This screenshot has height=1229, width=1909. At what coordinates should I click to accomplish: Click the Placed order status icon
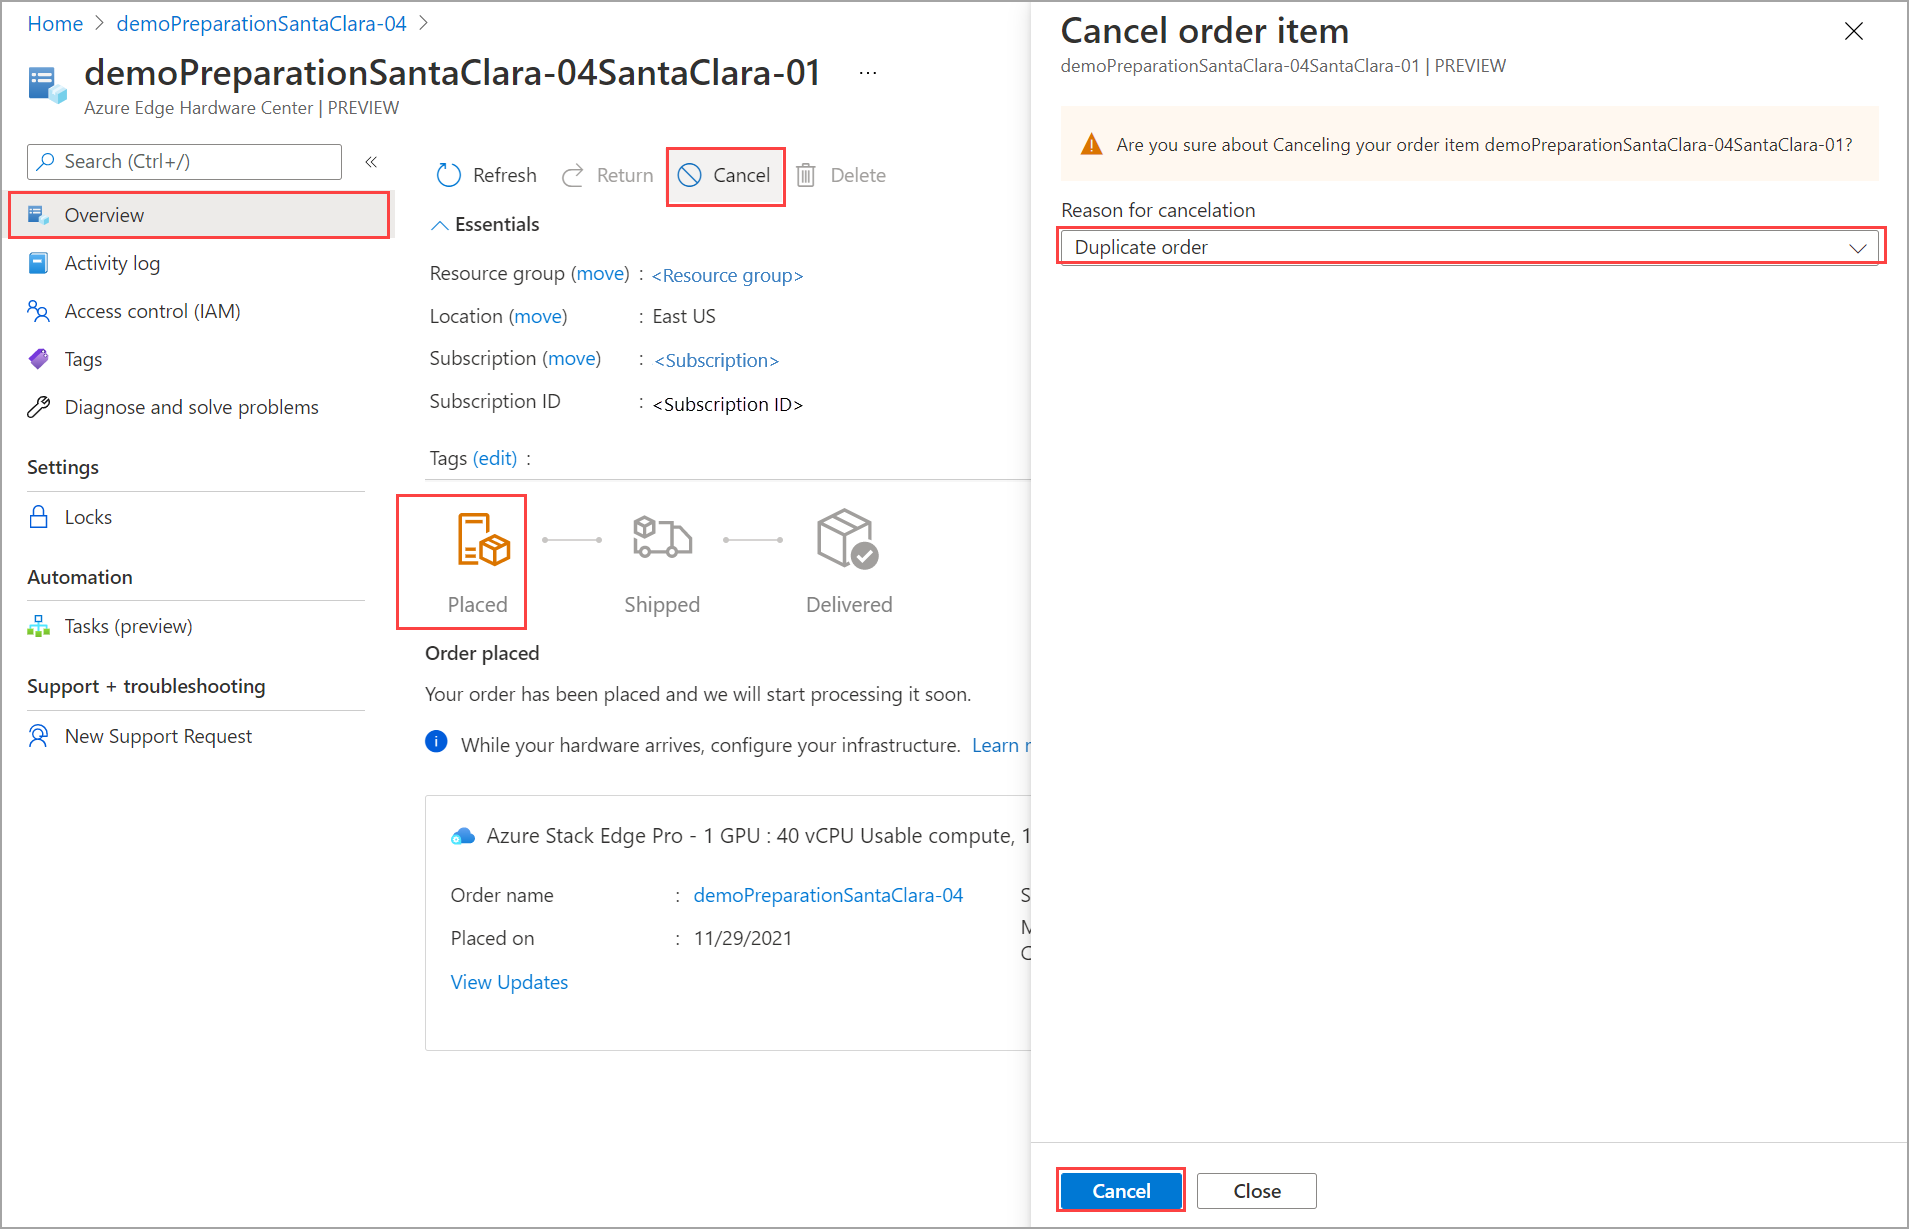[x=483, y=540]
